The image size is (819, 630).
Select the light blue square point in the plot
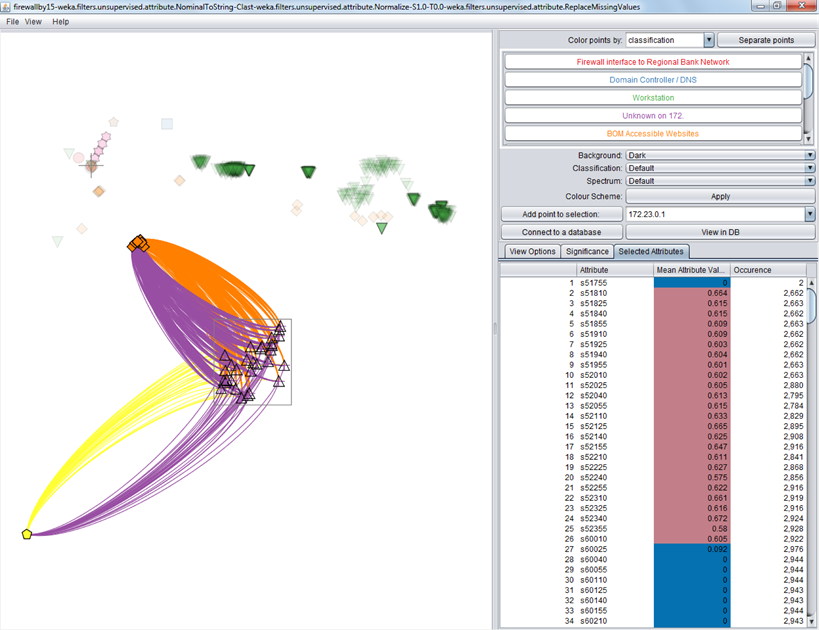[x=167, y=124]
